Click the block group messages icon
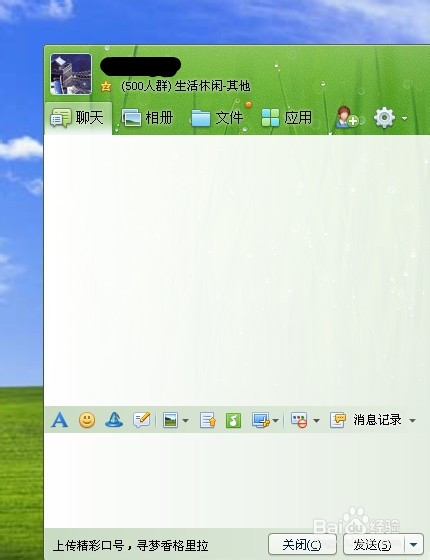Image resolution: width=430 pixels, height=560 pixels. [x=299, y=420]
